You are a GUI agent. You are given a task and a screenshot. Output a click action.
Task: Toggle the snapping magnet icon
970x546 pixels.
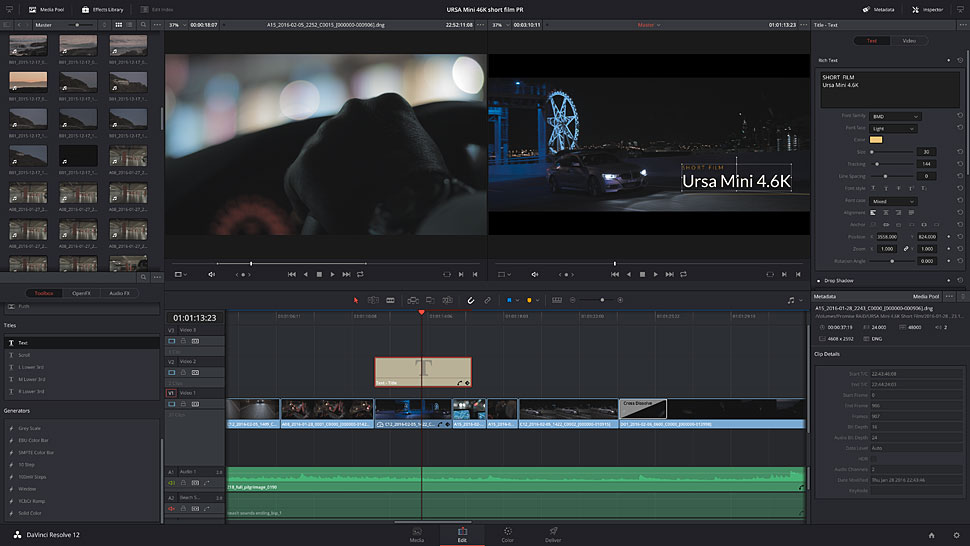(x=471, y=300)
